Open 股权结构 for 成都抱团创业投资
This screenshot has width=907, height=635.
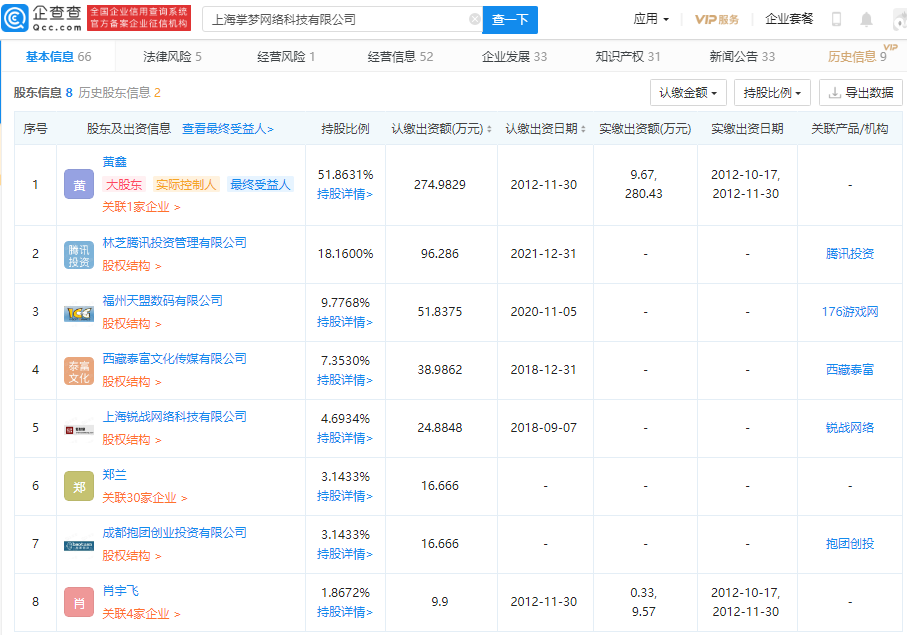point(132,556)
